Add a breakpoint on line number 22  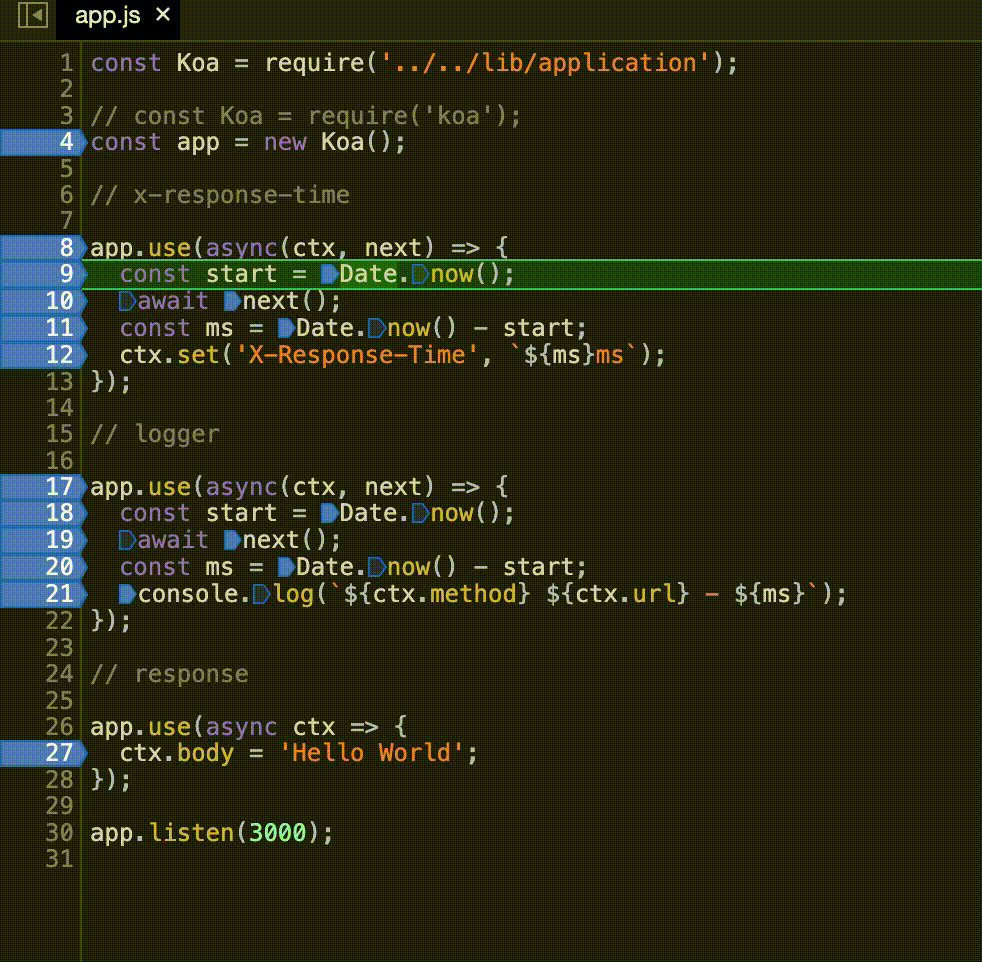(x=59, y=621)
